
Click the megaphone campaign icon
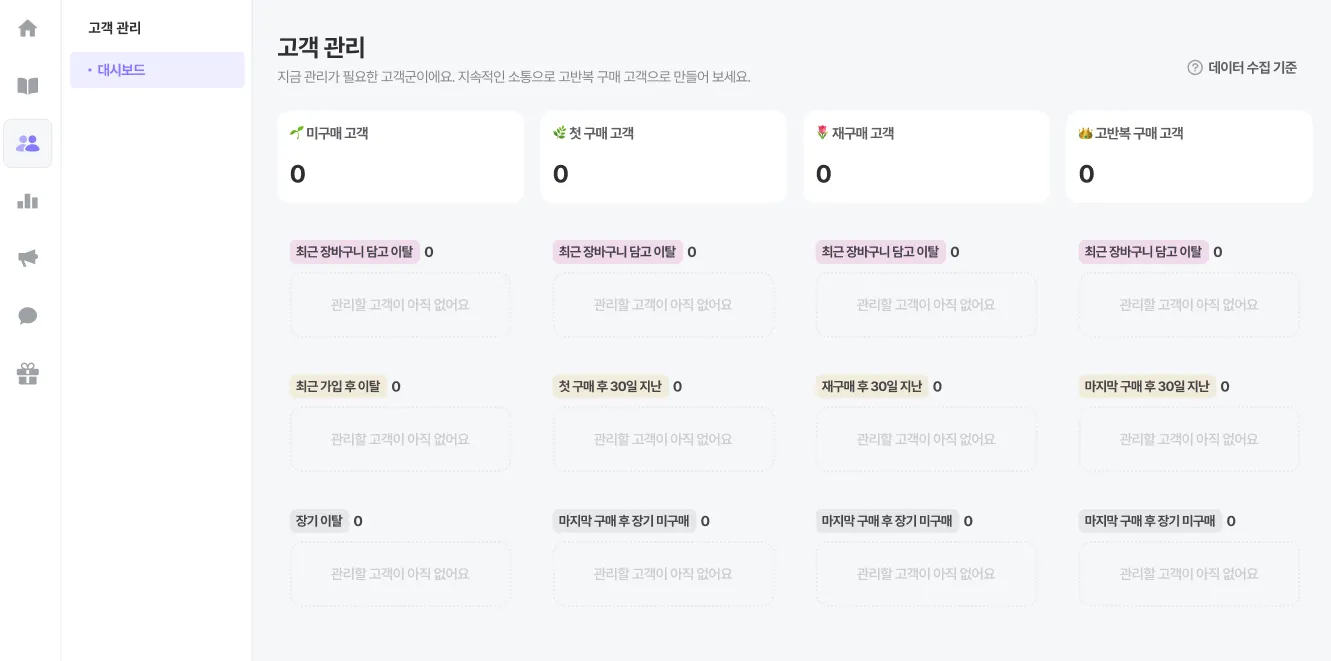[x=28, y=259]
